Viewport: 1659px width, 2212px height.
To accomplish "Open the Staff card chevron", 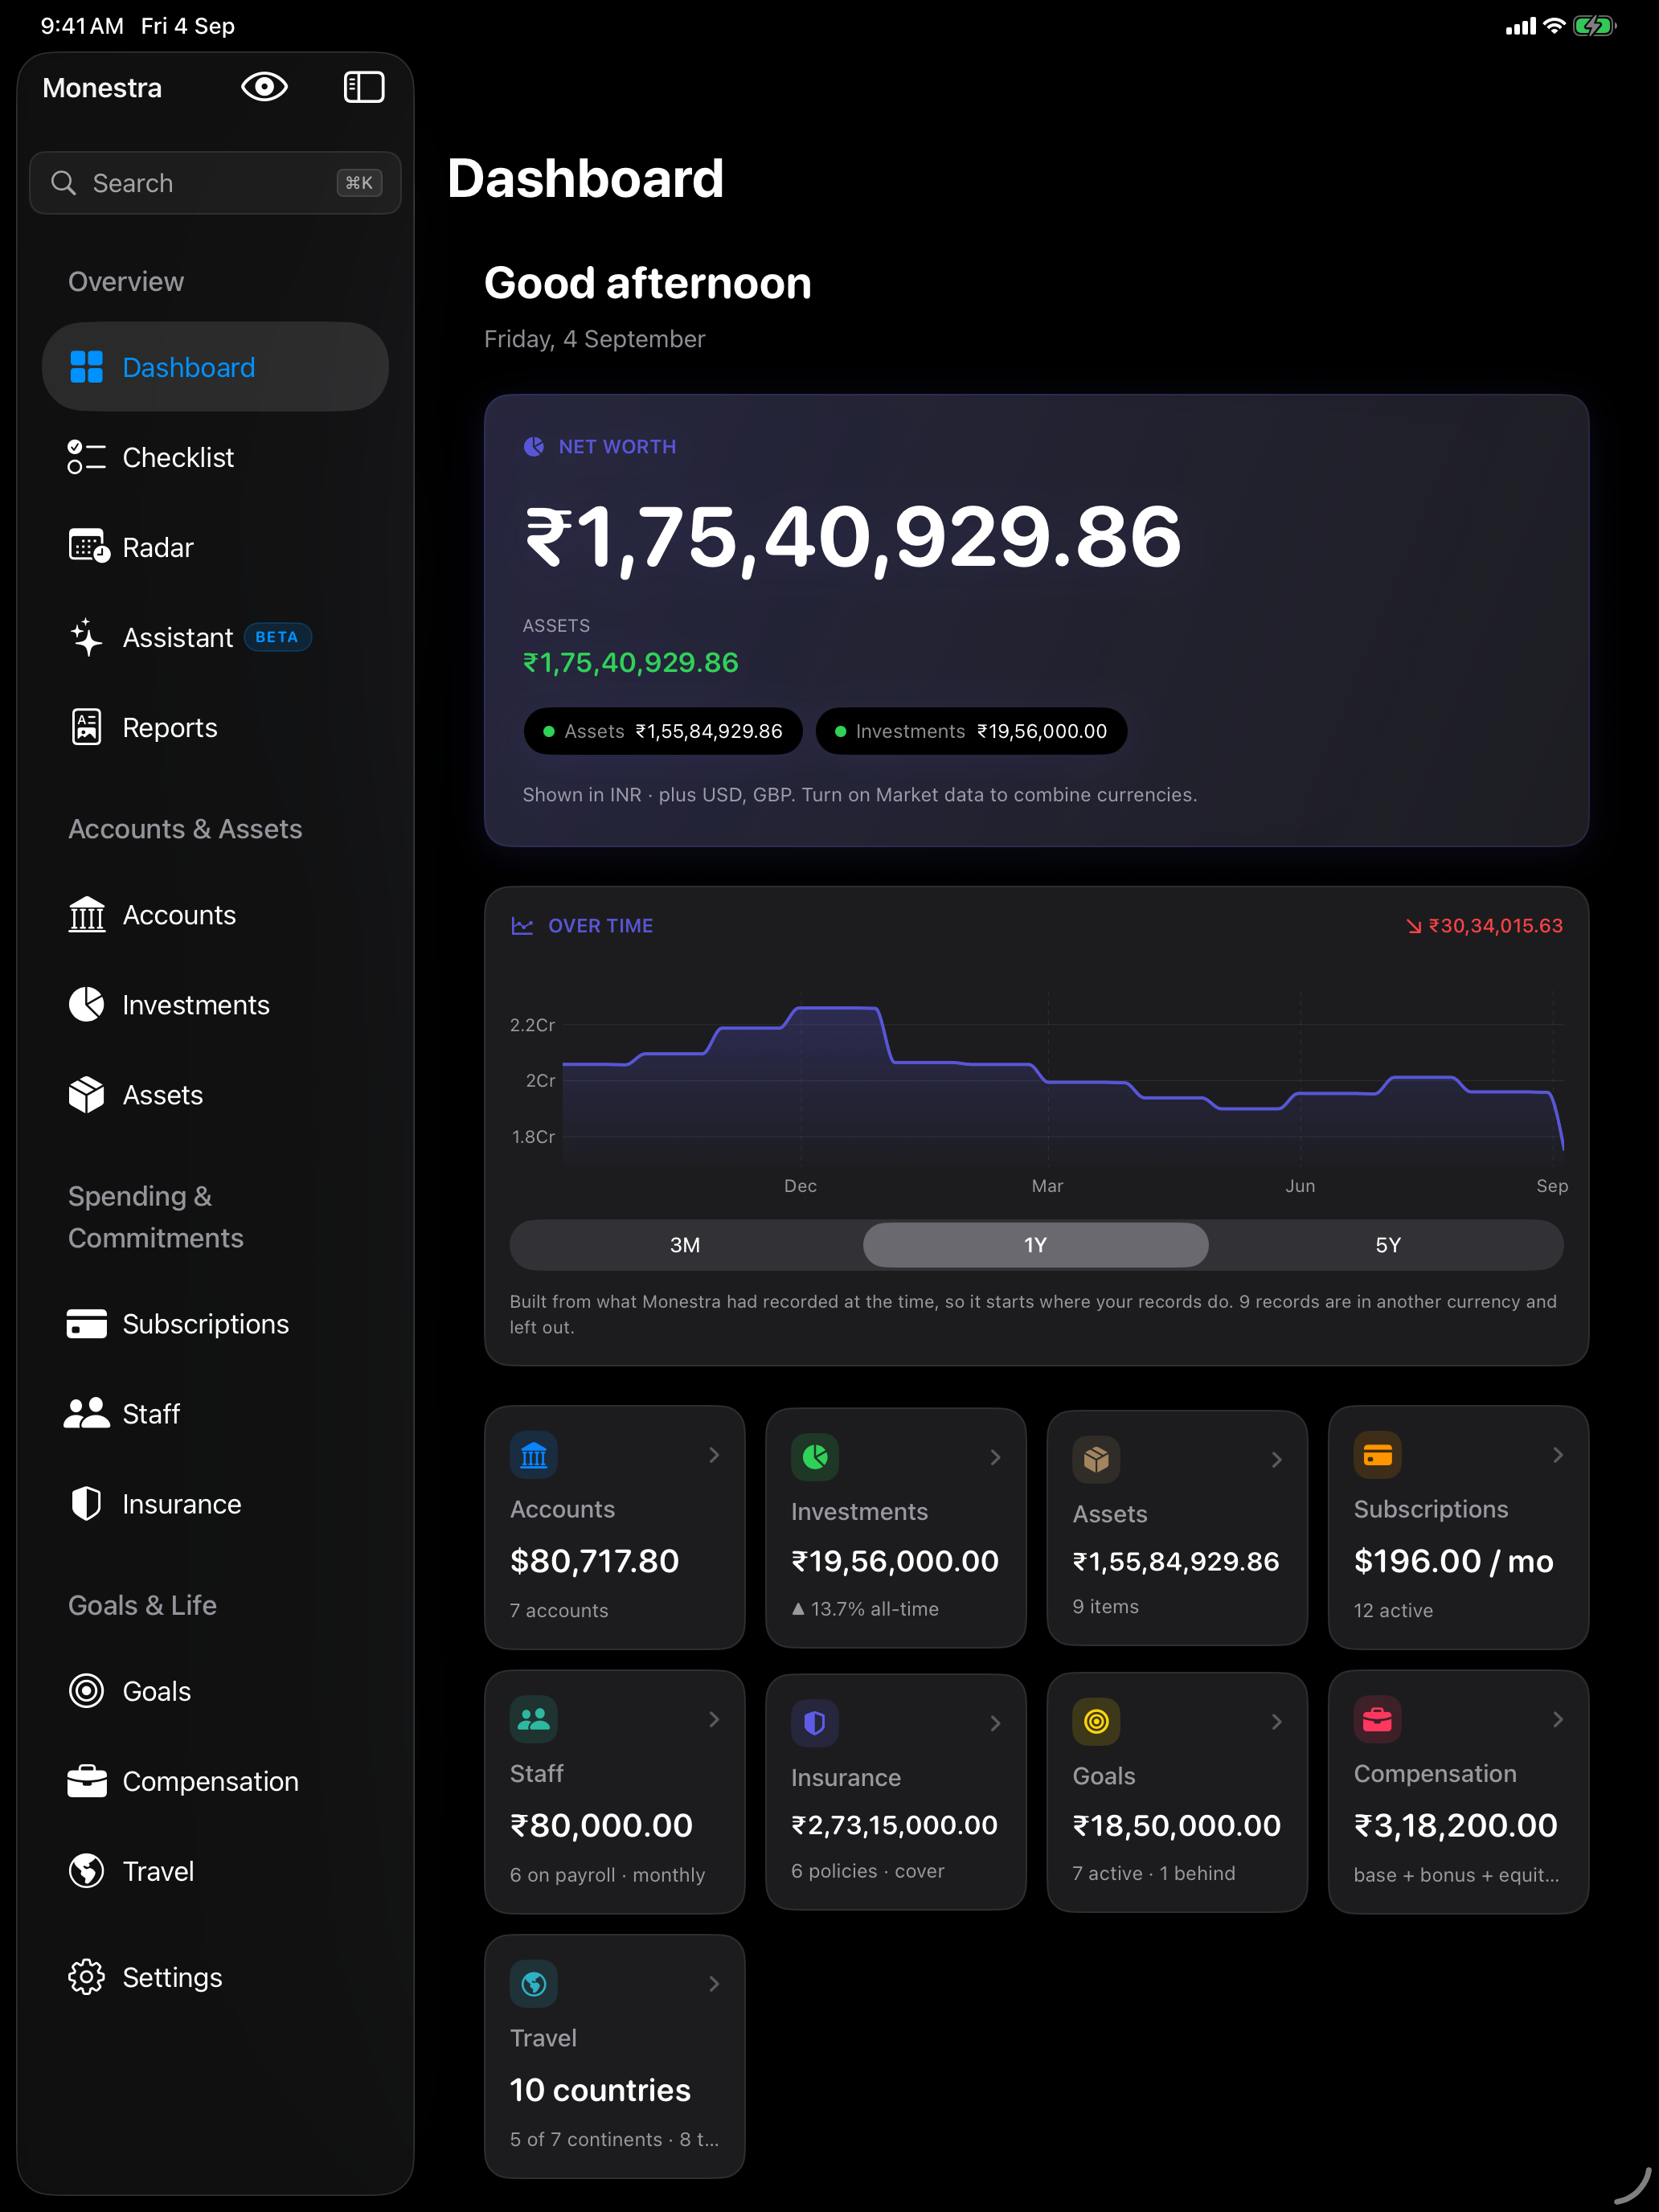I will (714, 1719).
